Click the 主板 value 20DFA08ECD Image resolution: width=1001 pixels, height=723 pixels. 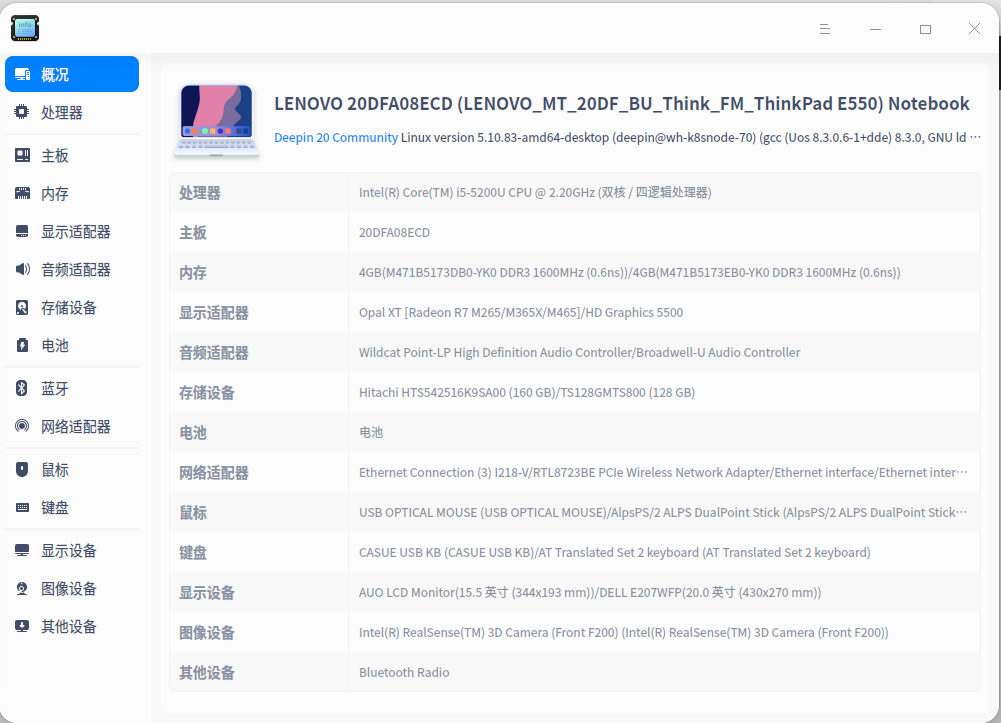[x=394, y=232]
